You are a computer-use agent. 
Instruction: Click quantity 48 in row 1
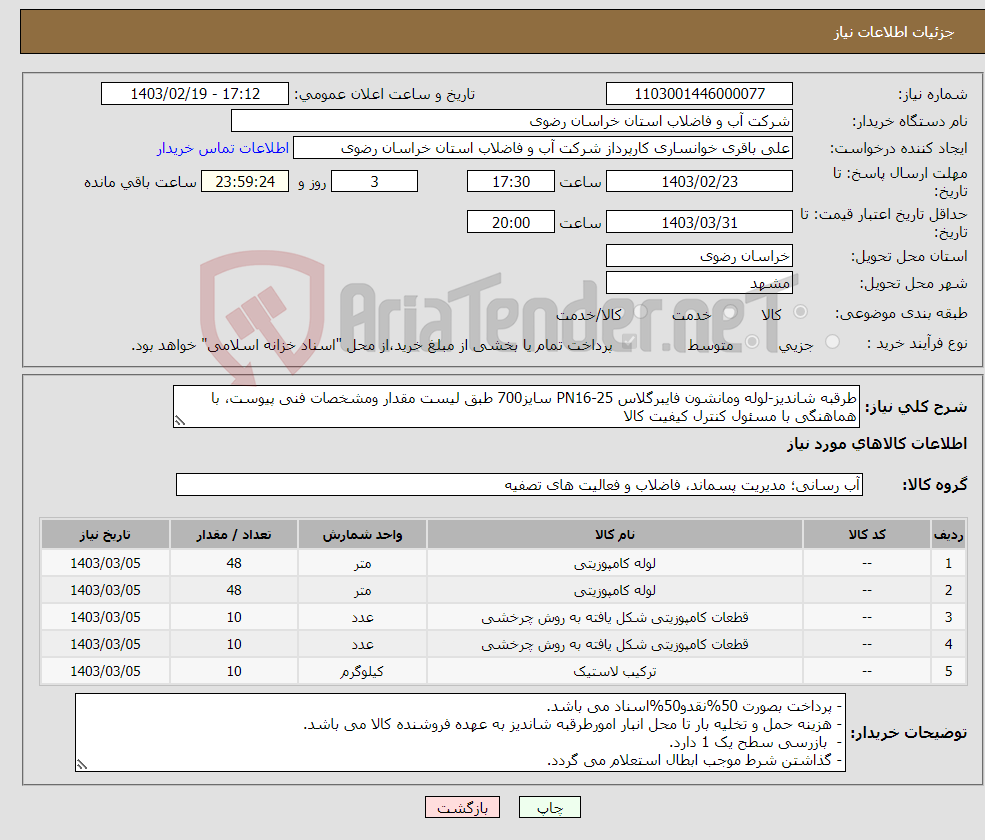[234, 564]
